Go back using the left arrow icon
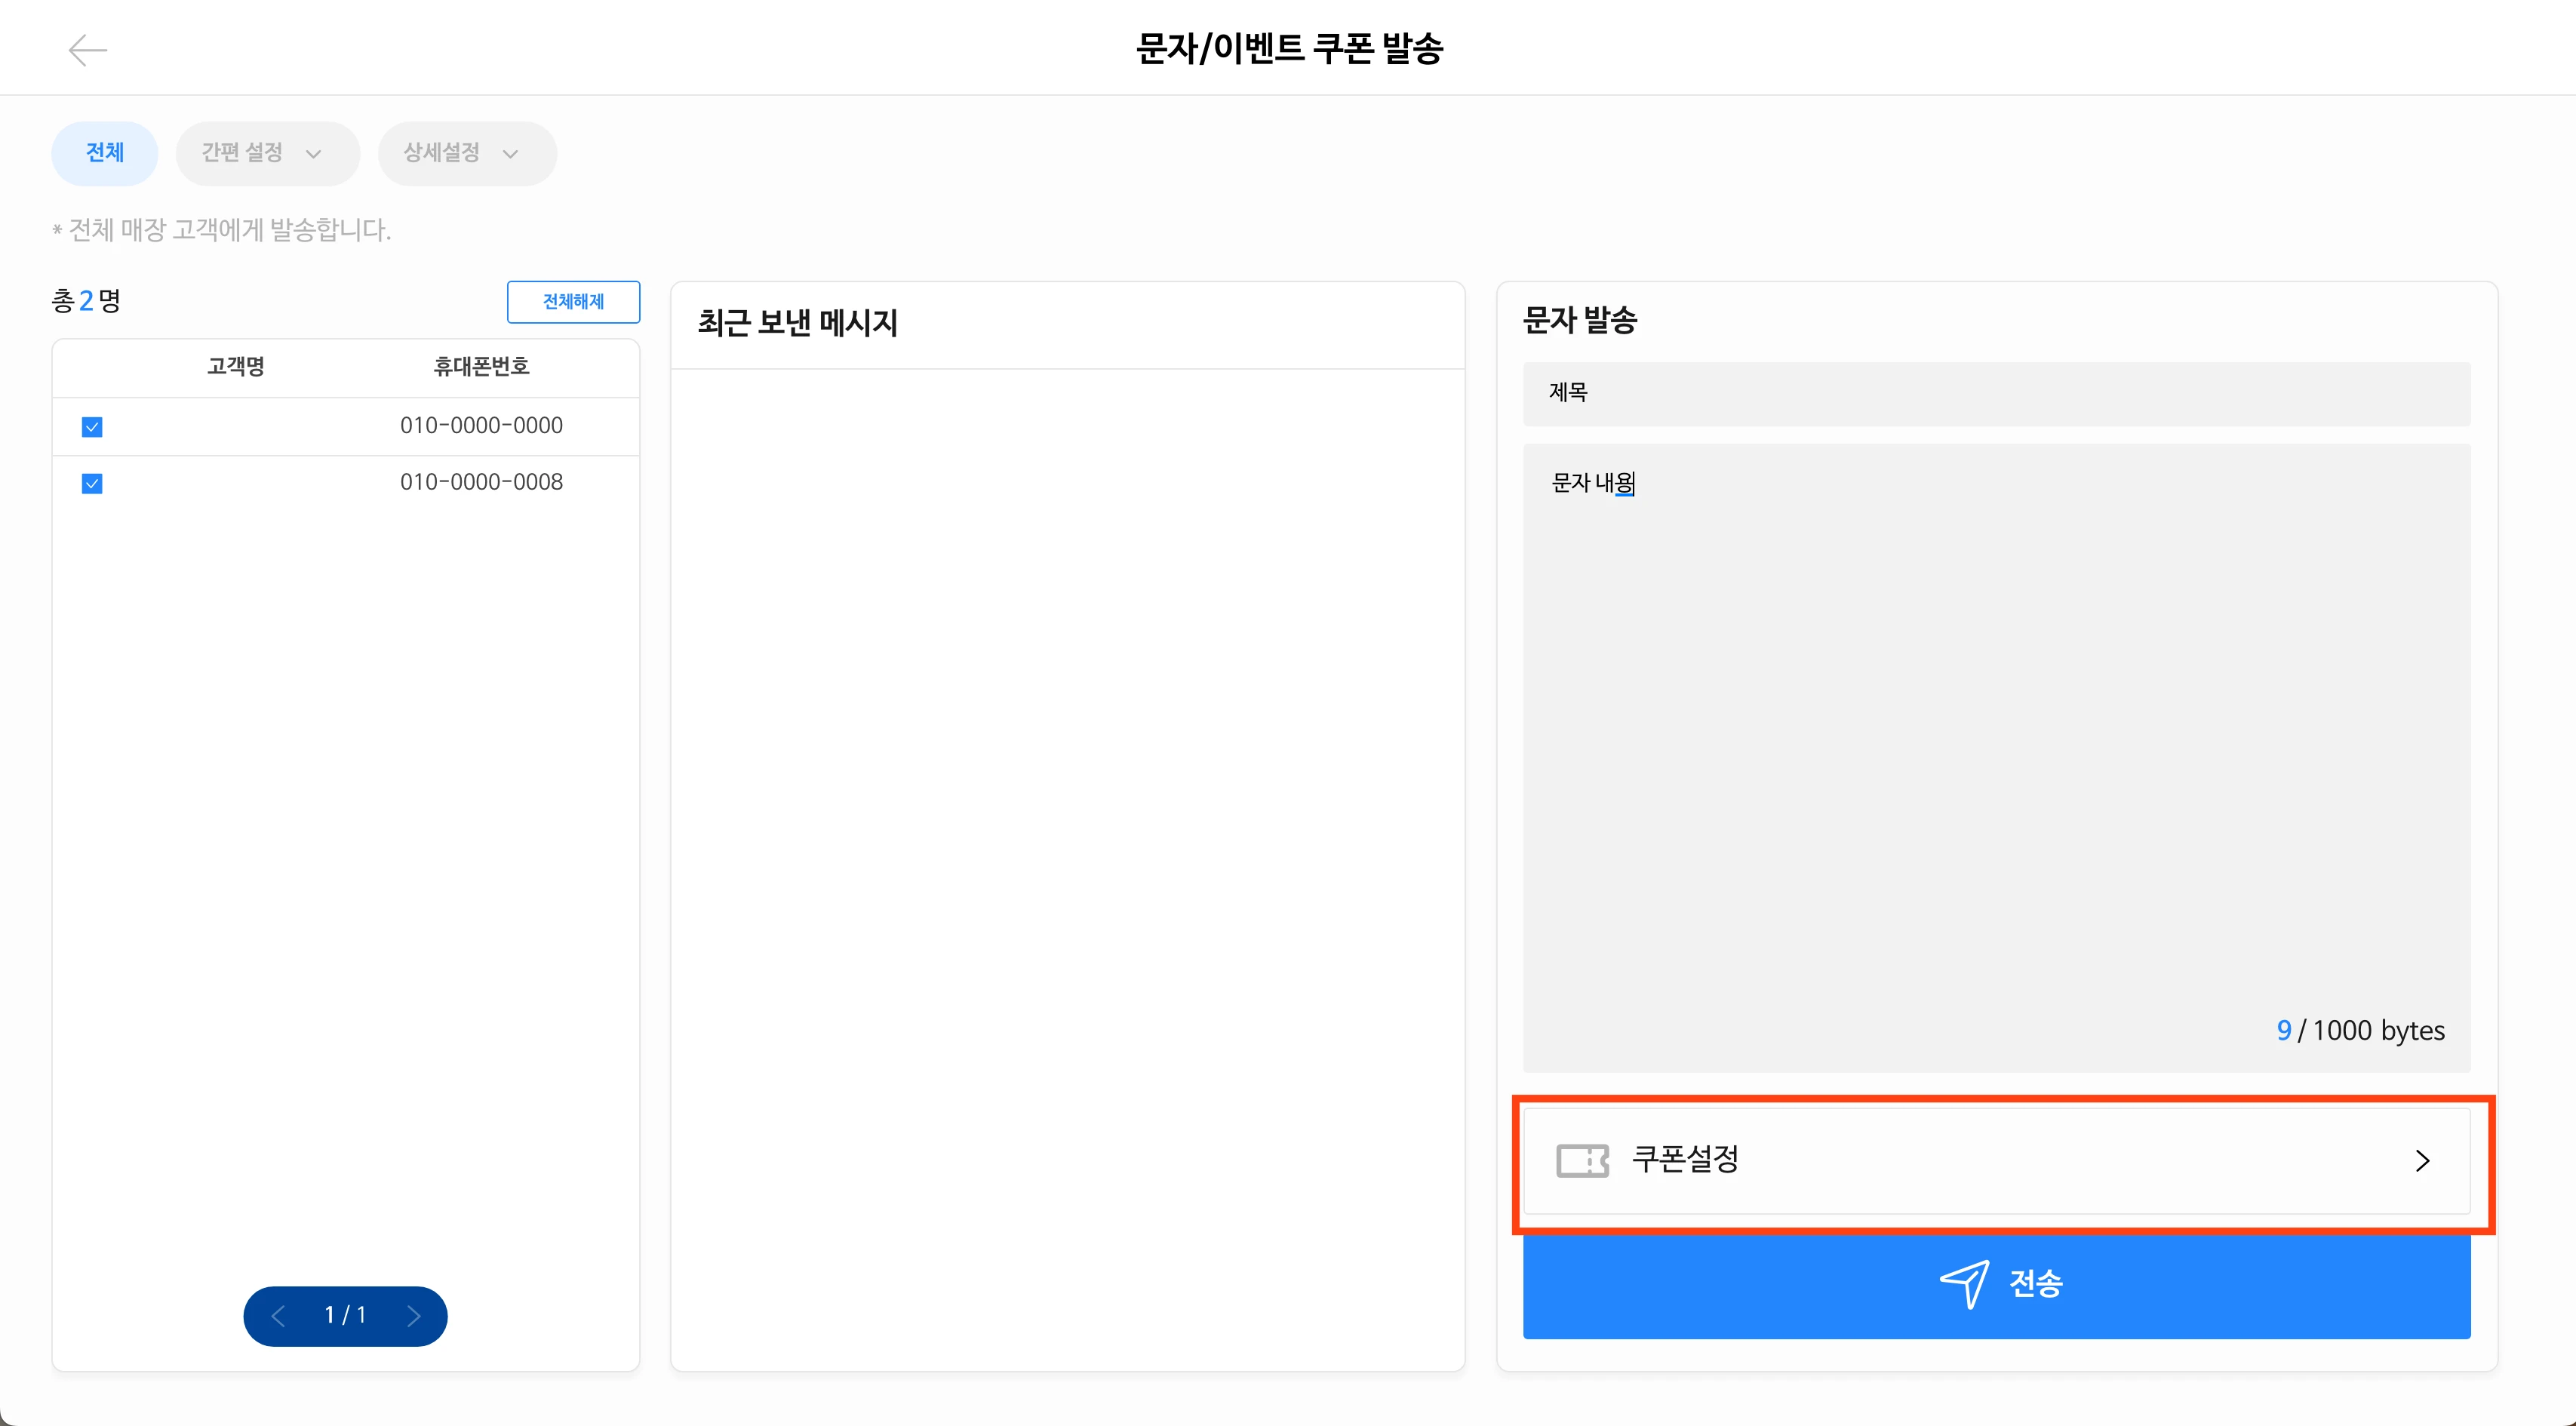This screenshot has width=2576, height=1426. click(88, 49)
